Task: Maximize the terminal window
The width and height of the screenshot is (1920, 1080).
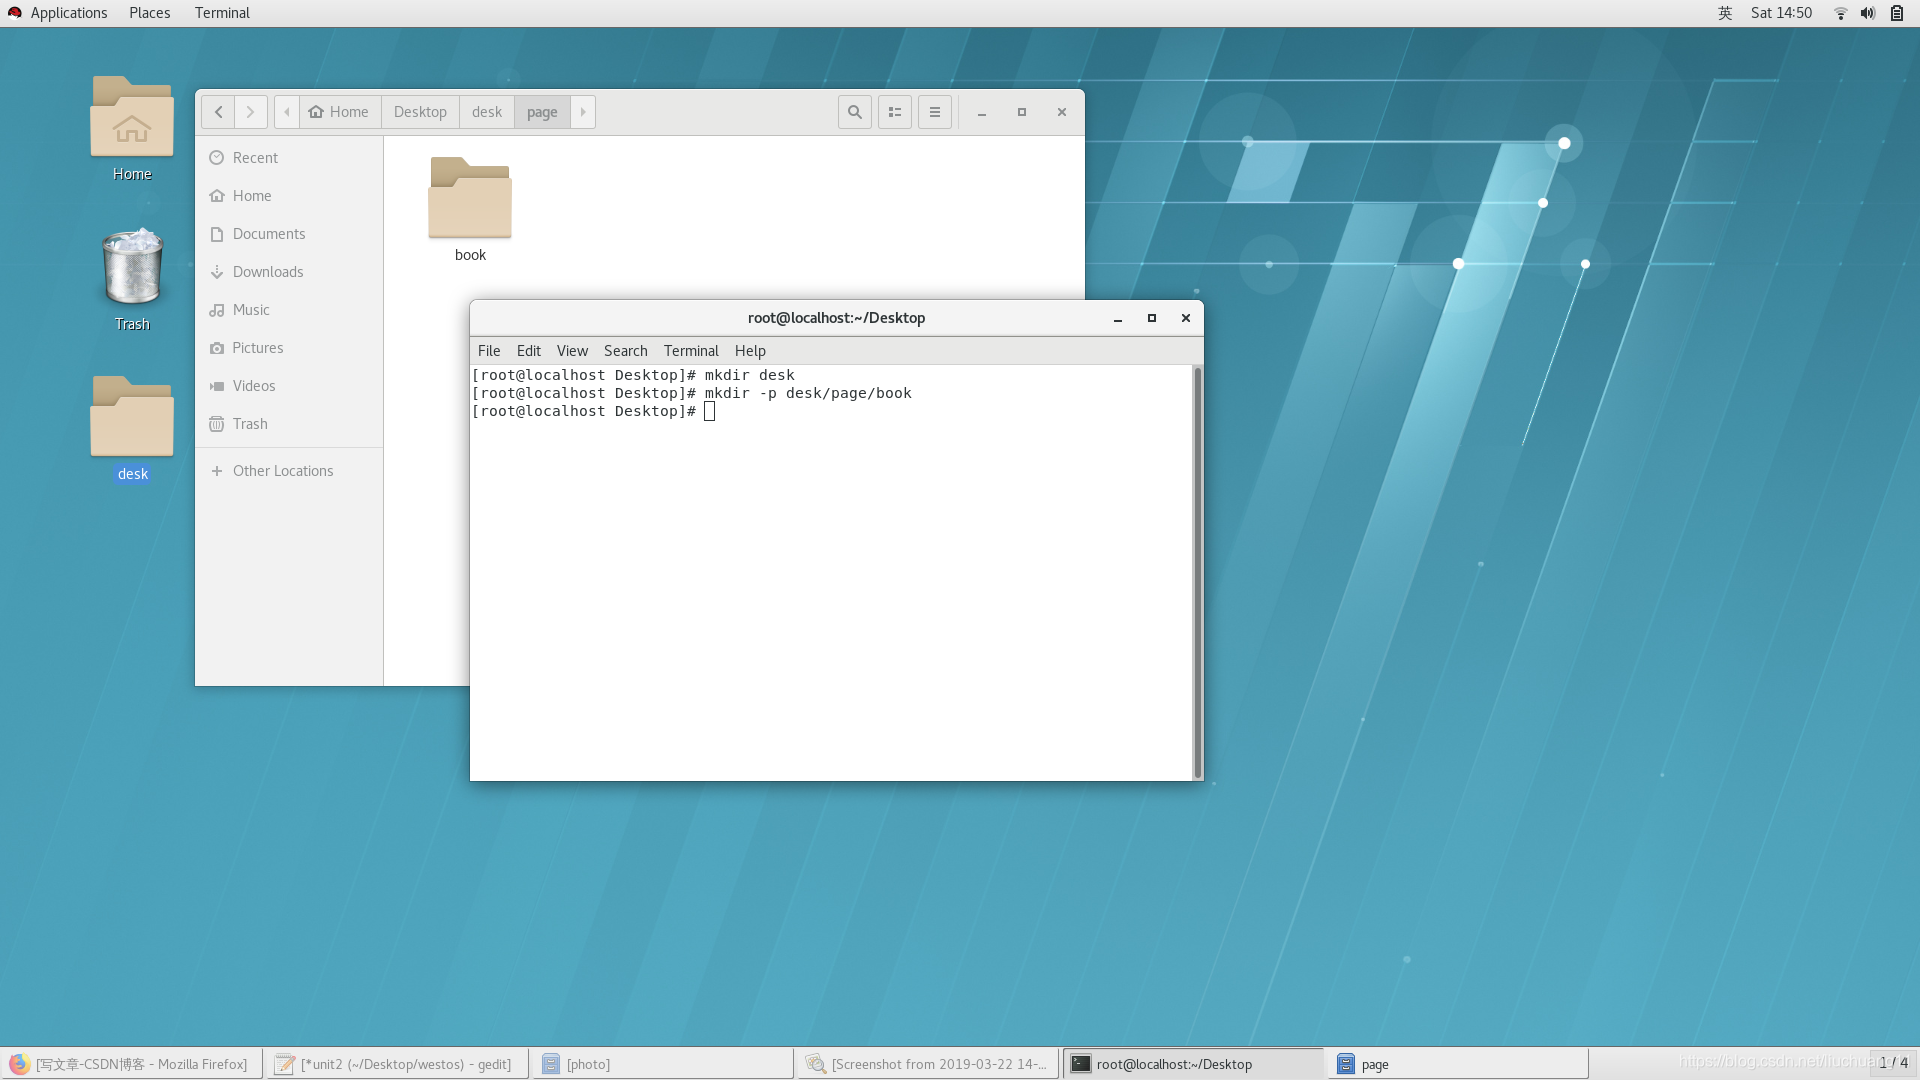Action: (1152, 318)
